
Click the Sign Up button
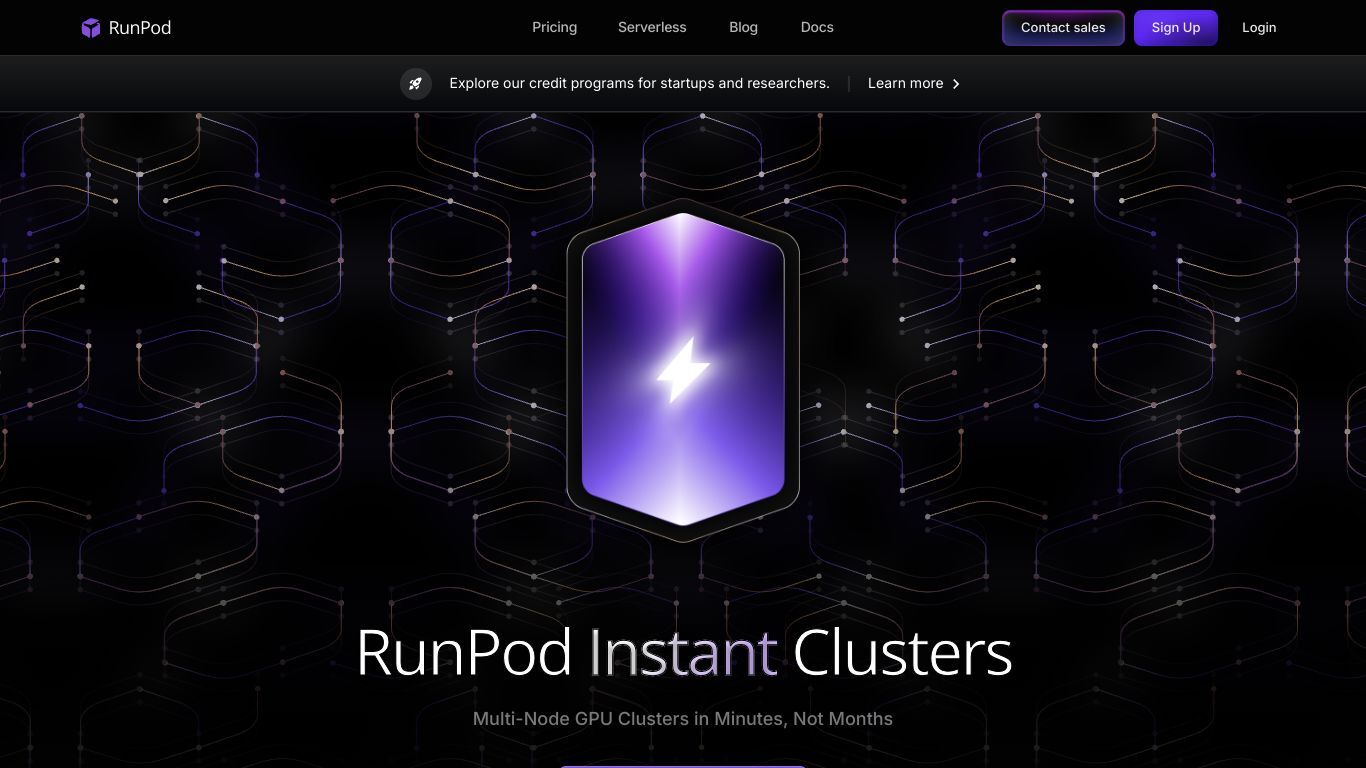(x=1175, y=28)
